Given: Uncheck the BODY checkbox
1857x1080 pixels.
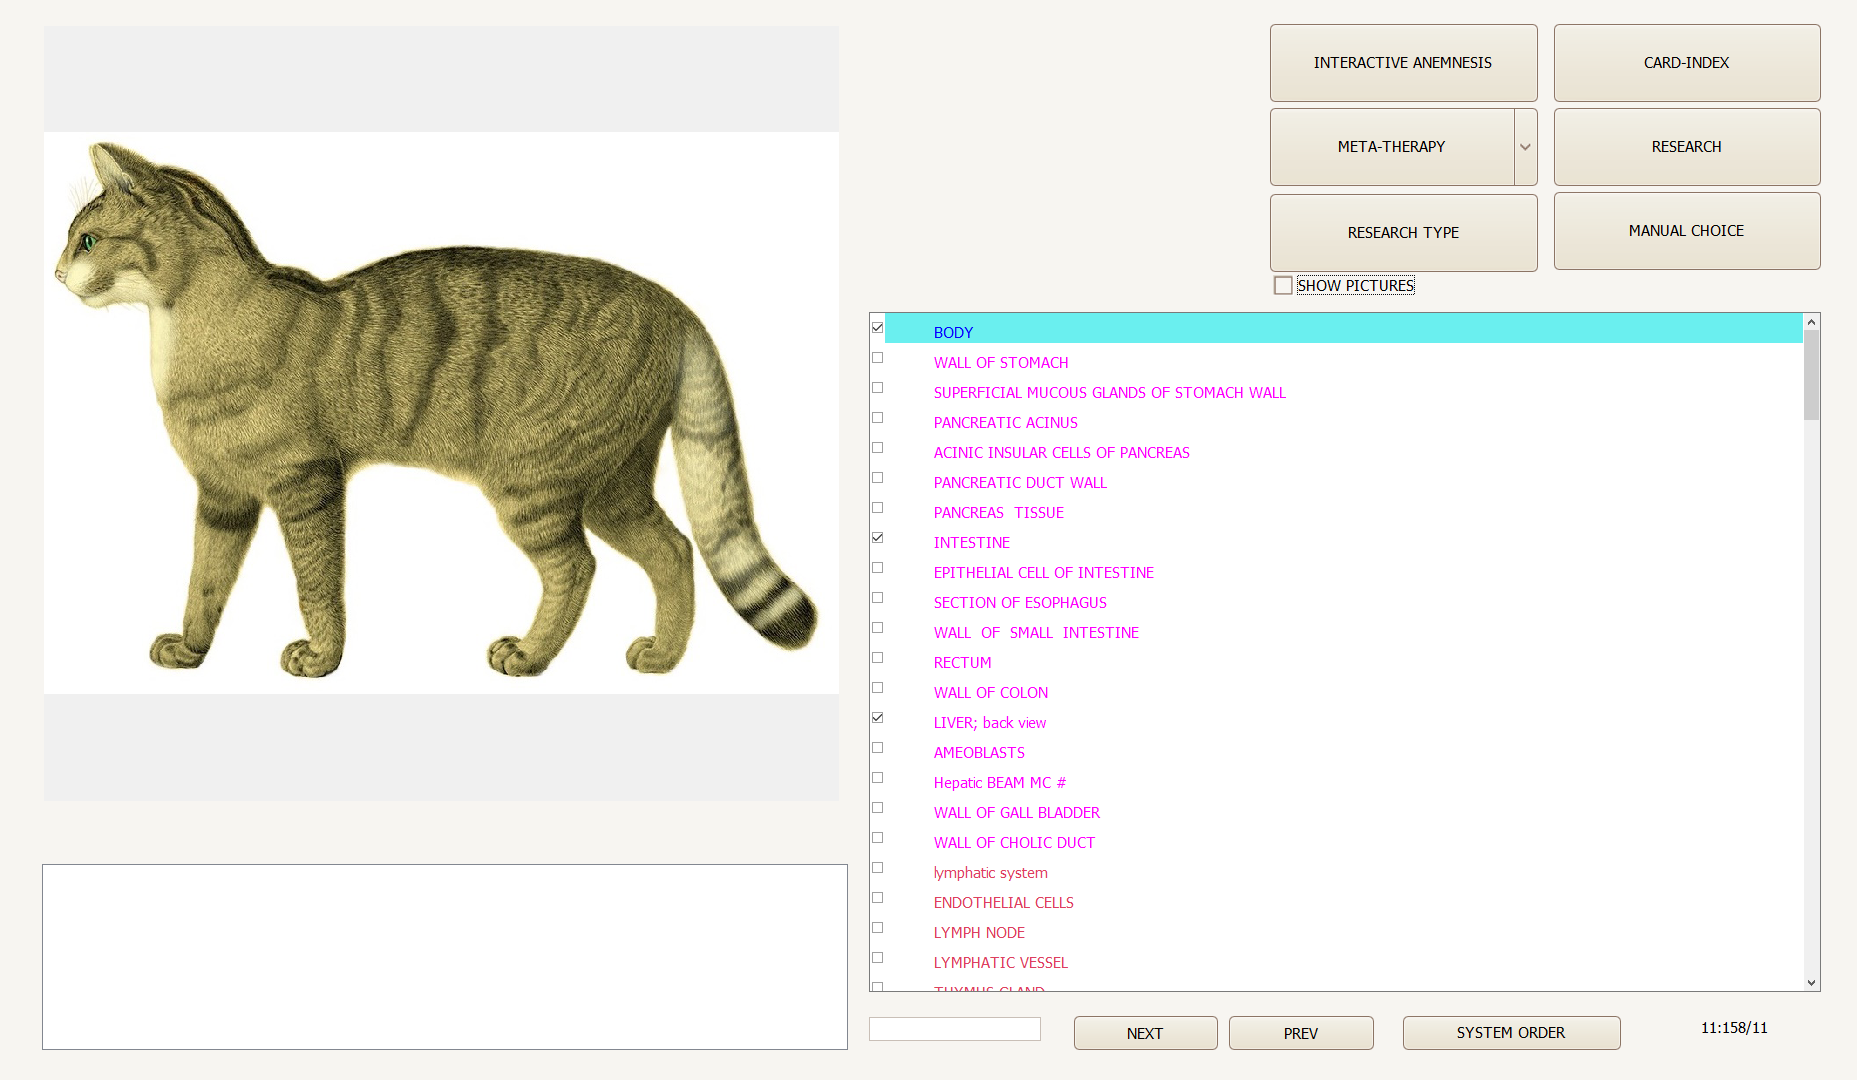Looking at the screenshot, I should (877, 328).
